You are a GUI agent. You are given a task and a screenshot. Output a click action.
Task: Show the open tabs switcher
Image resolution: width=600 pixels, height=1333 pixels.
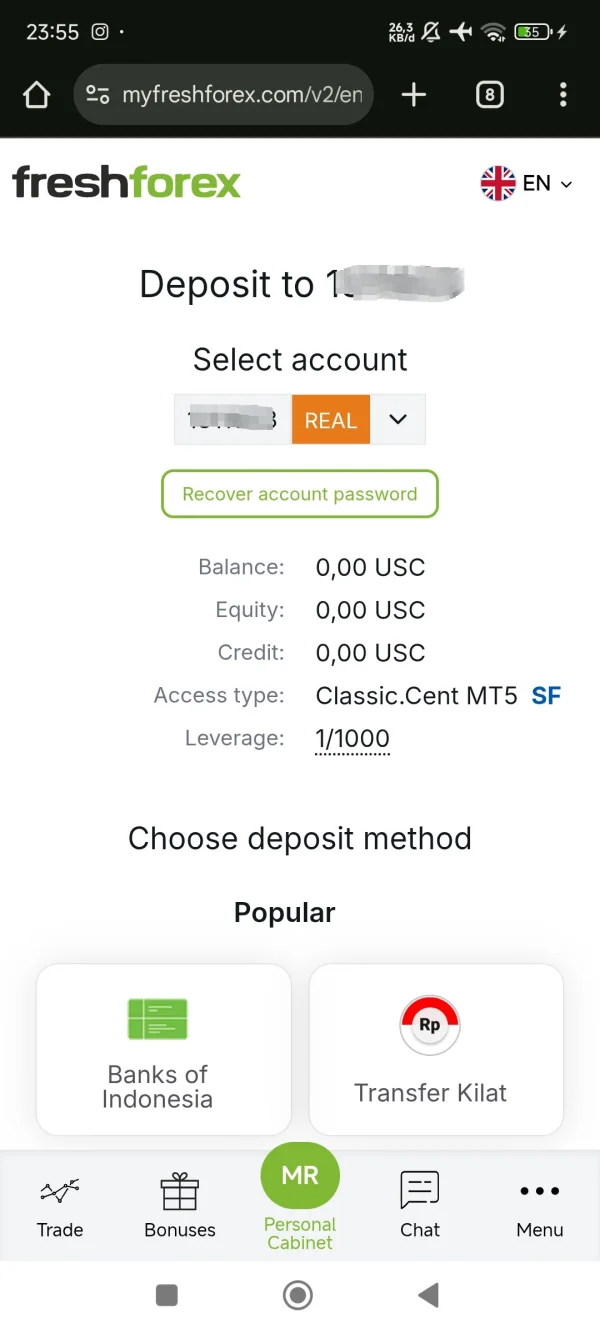489,95
